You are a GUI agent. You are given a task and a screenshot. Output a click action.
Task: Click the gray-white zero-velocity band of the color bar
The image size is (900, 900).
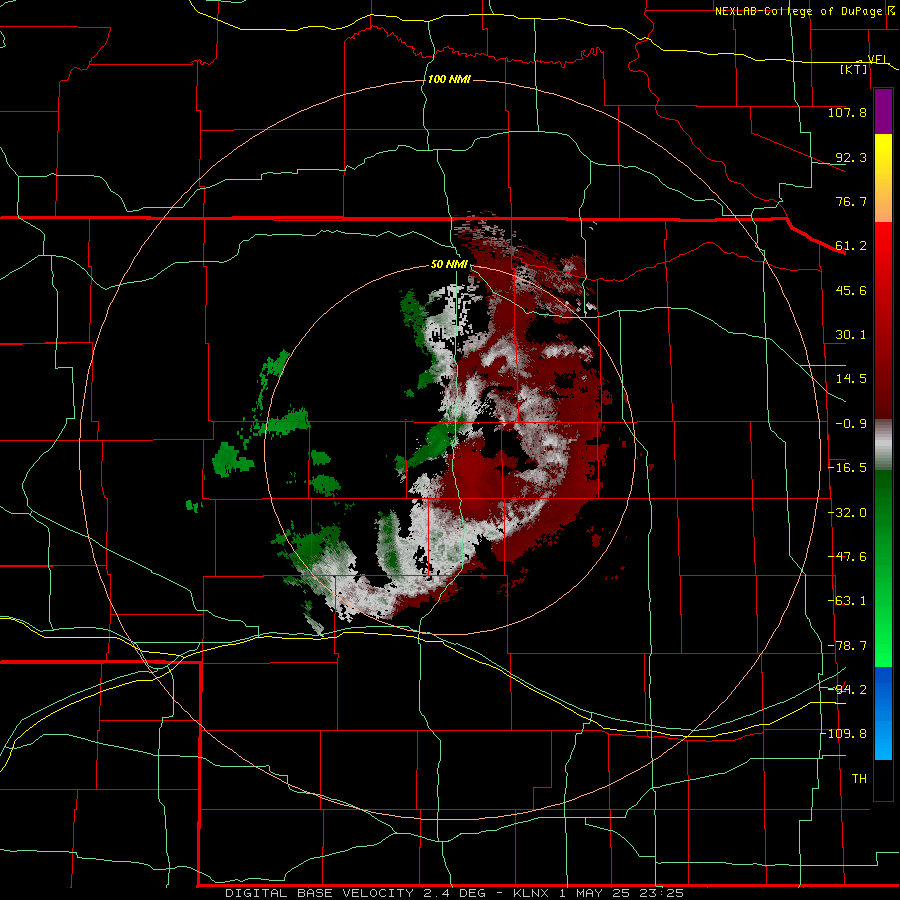[883, 445]
